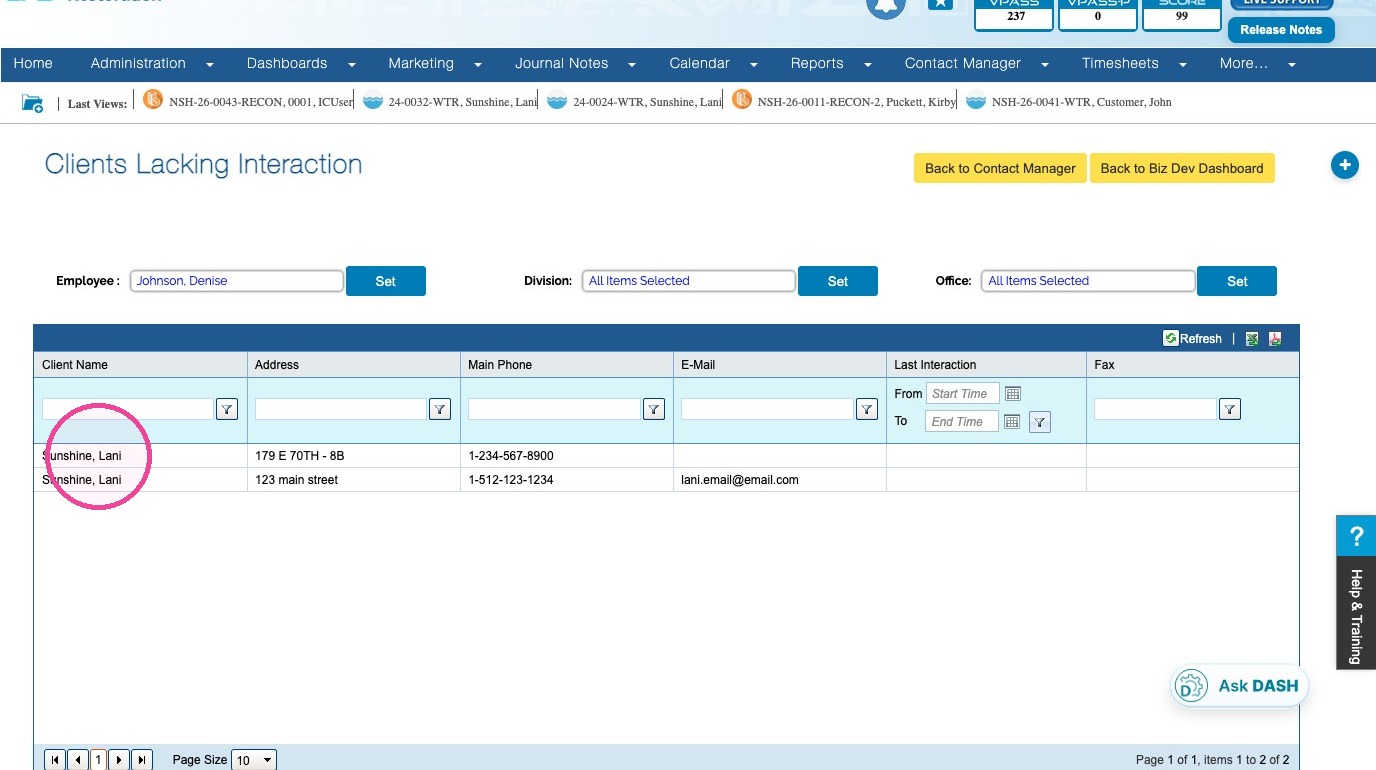The width and height of the screenshot is (1376, 770).
Task: Click the Help & Training question mark
Action: click(x=1356, y=536)
